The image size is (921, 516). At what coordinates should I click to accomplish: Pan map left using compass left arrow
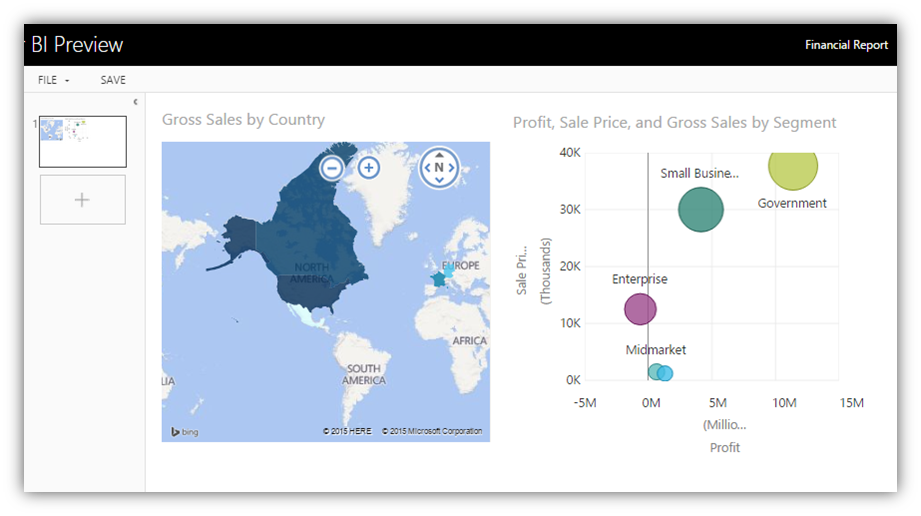427,168
